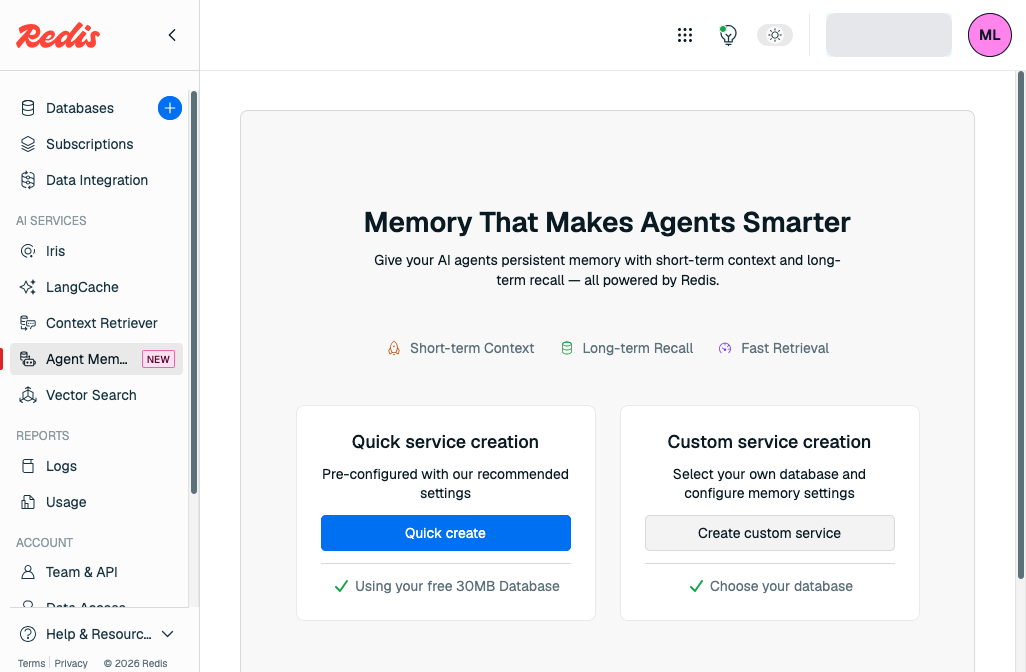Open the Privacy link
This screenshot has width=1026, height=672.
(x=71, y=663)
